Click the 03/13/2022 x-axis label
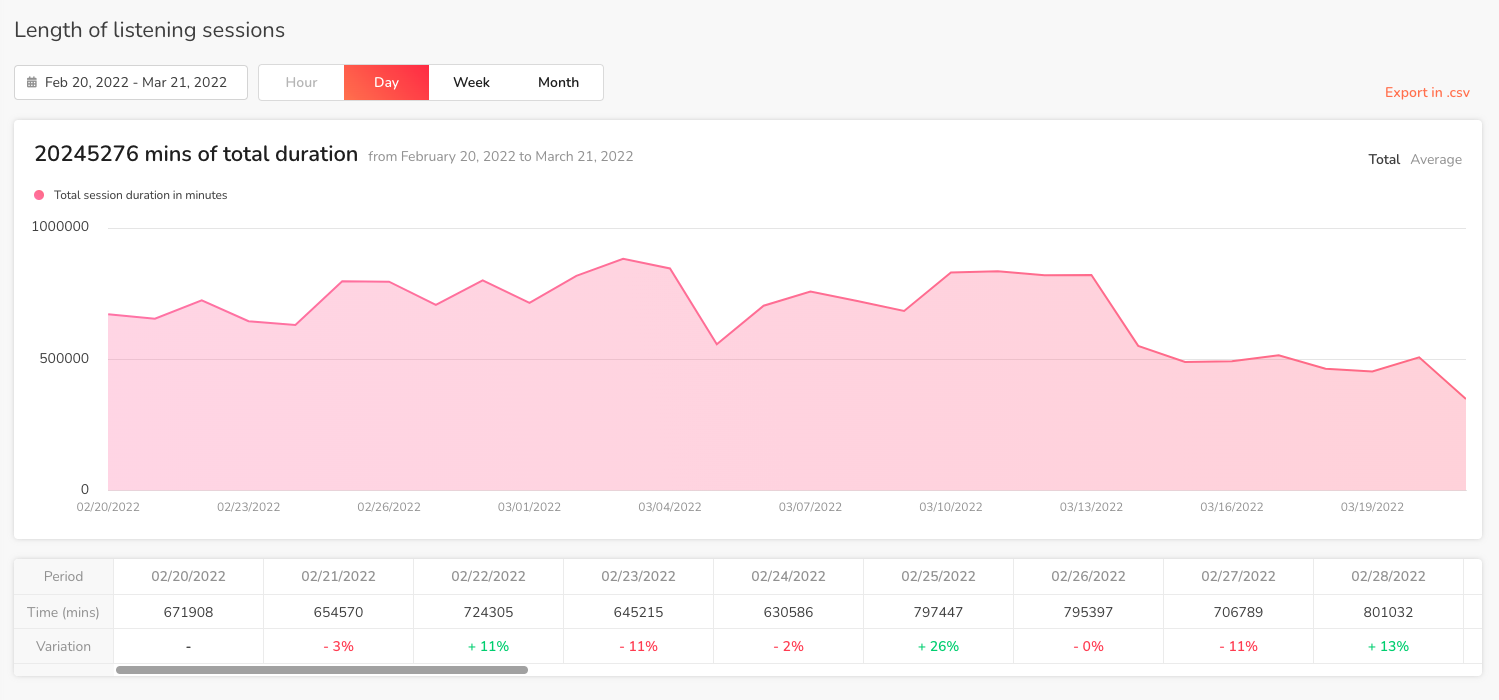The image size is (1499, 700). pos(1091,508)
